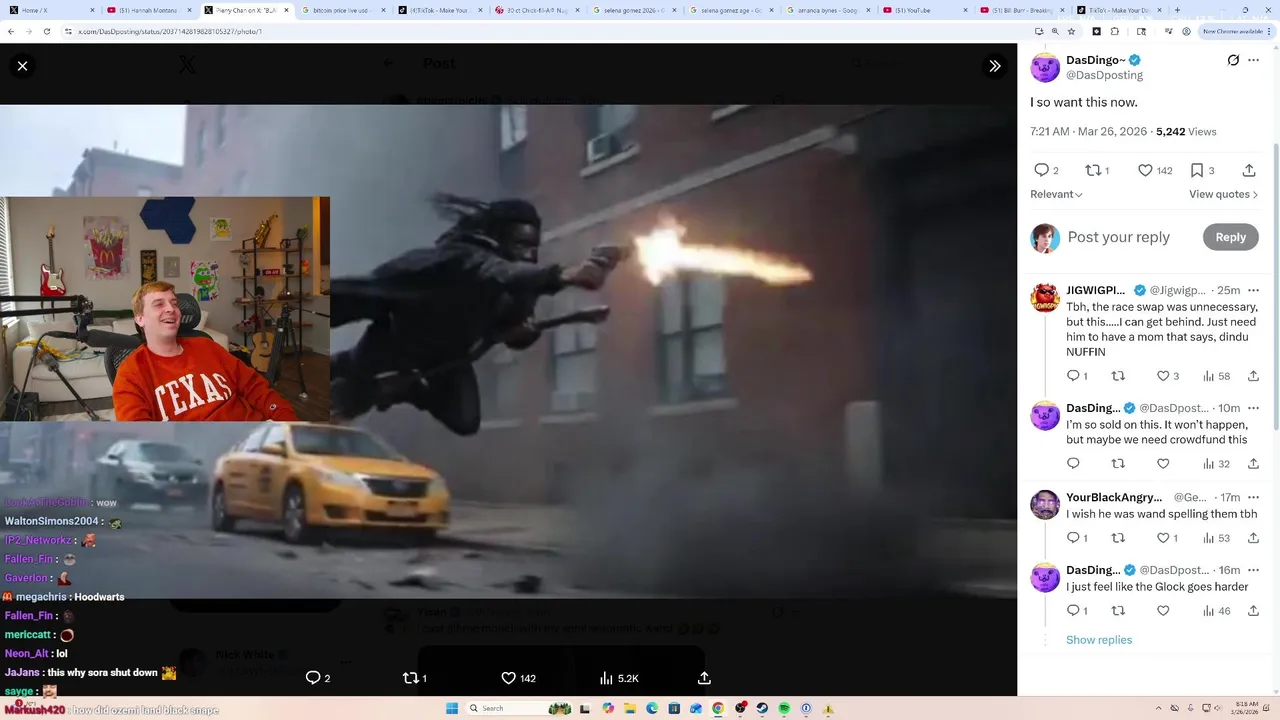Open Steam from the taskbar
Viewport: 1280px width, 720px height.
tap(762, 708)
